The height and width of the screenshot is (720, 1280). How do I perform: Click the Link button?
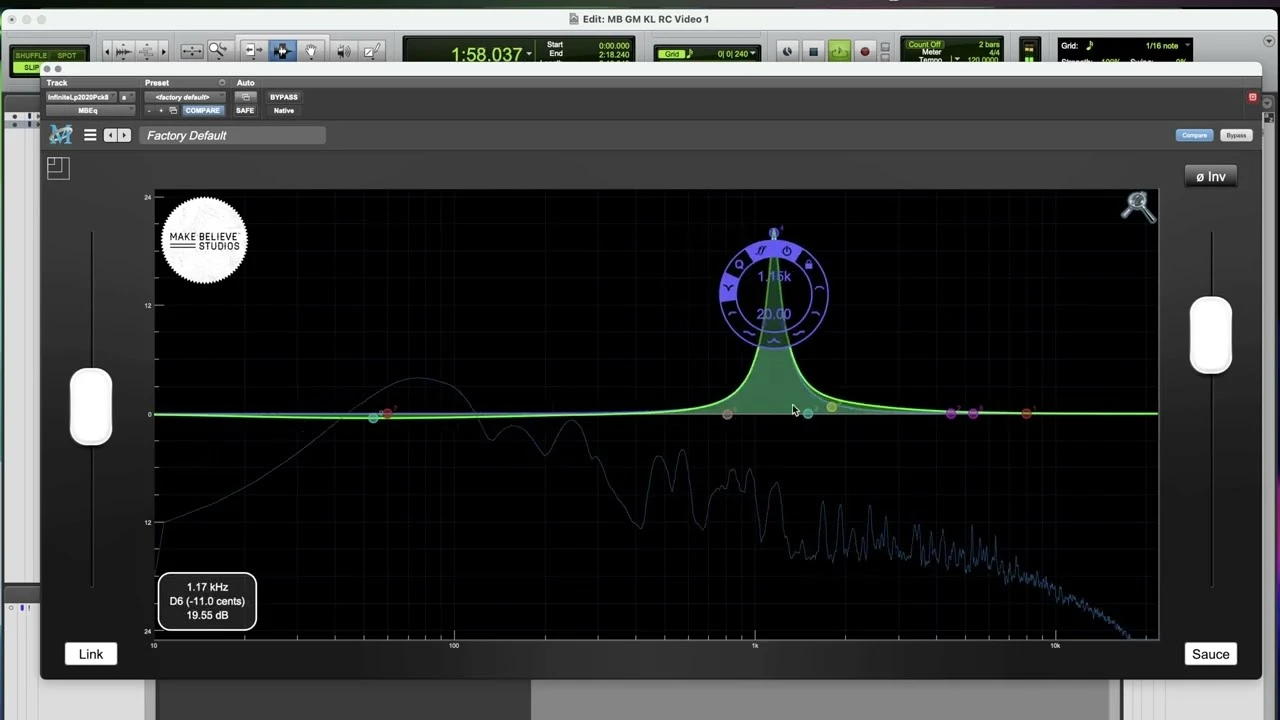[91, 654]
